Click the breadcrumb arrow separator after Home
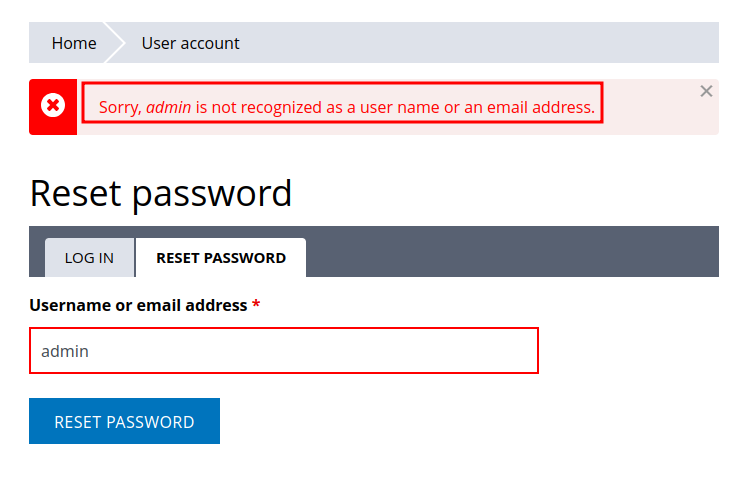The image size is (747, 486). click(x=119, y=43)
